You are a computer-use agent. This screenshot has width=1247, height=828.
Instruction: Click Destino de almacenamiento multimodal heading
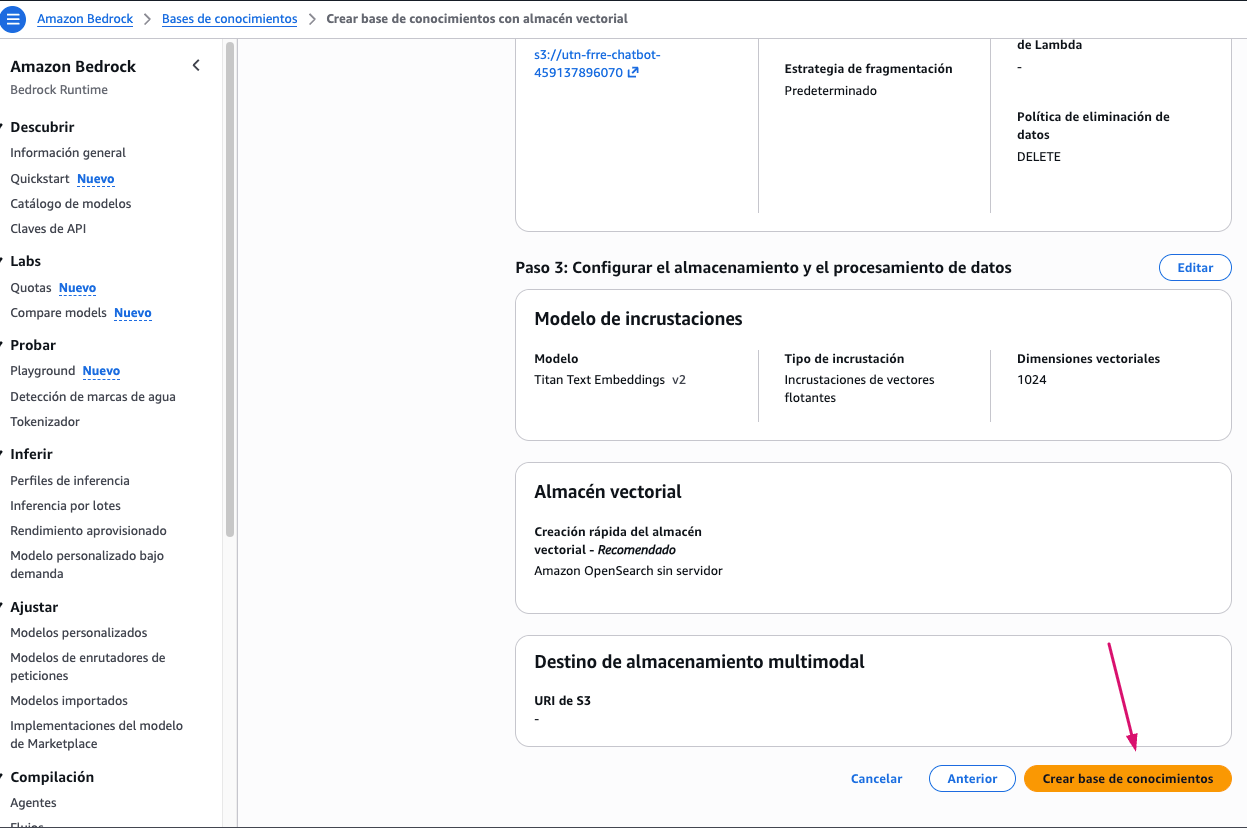(x=699, y=662)
